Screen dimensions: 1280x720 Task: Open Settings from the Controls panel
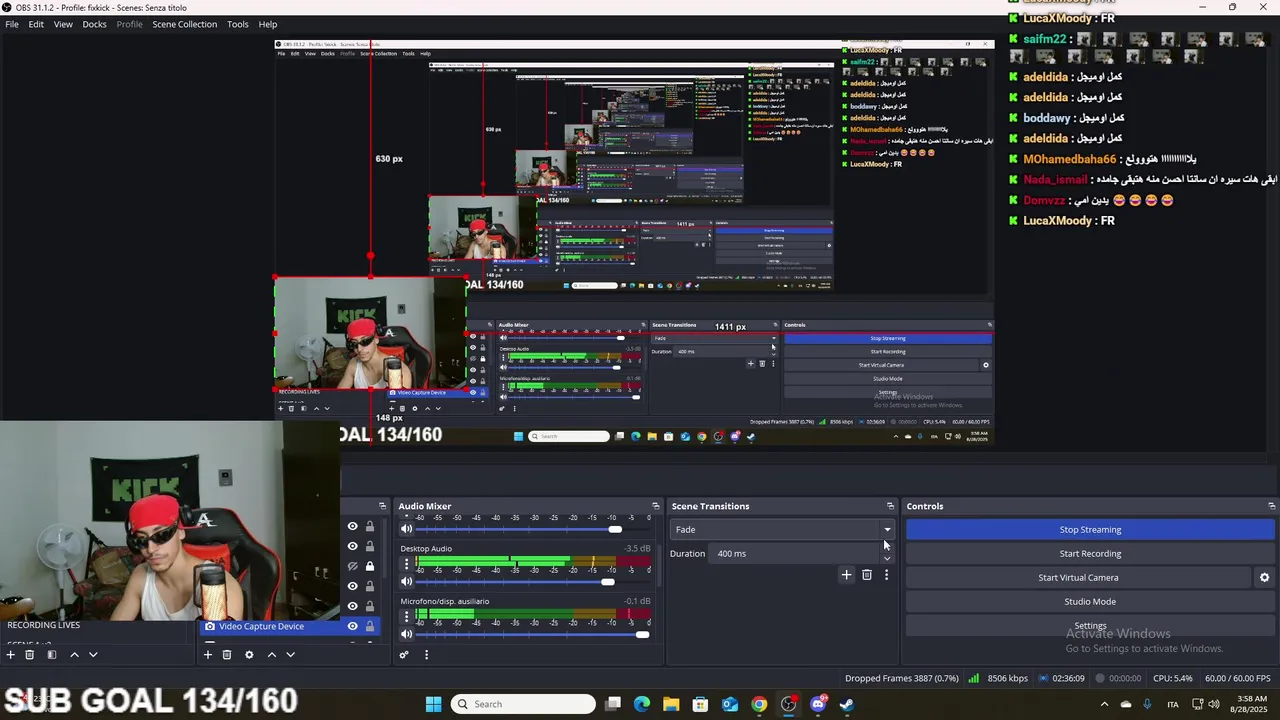click(x=1090, y=625)
